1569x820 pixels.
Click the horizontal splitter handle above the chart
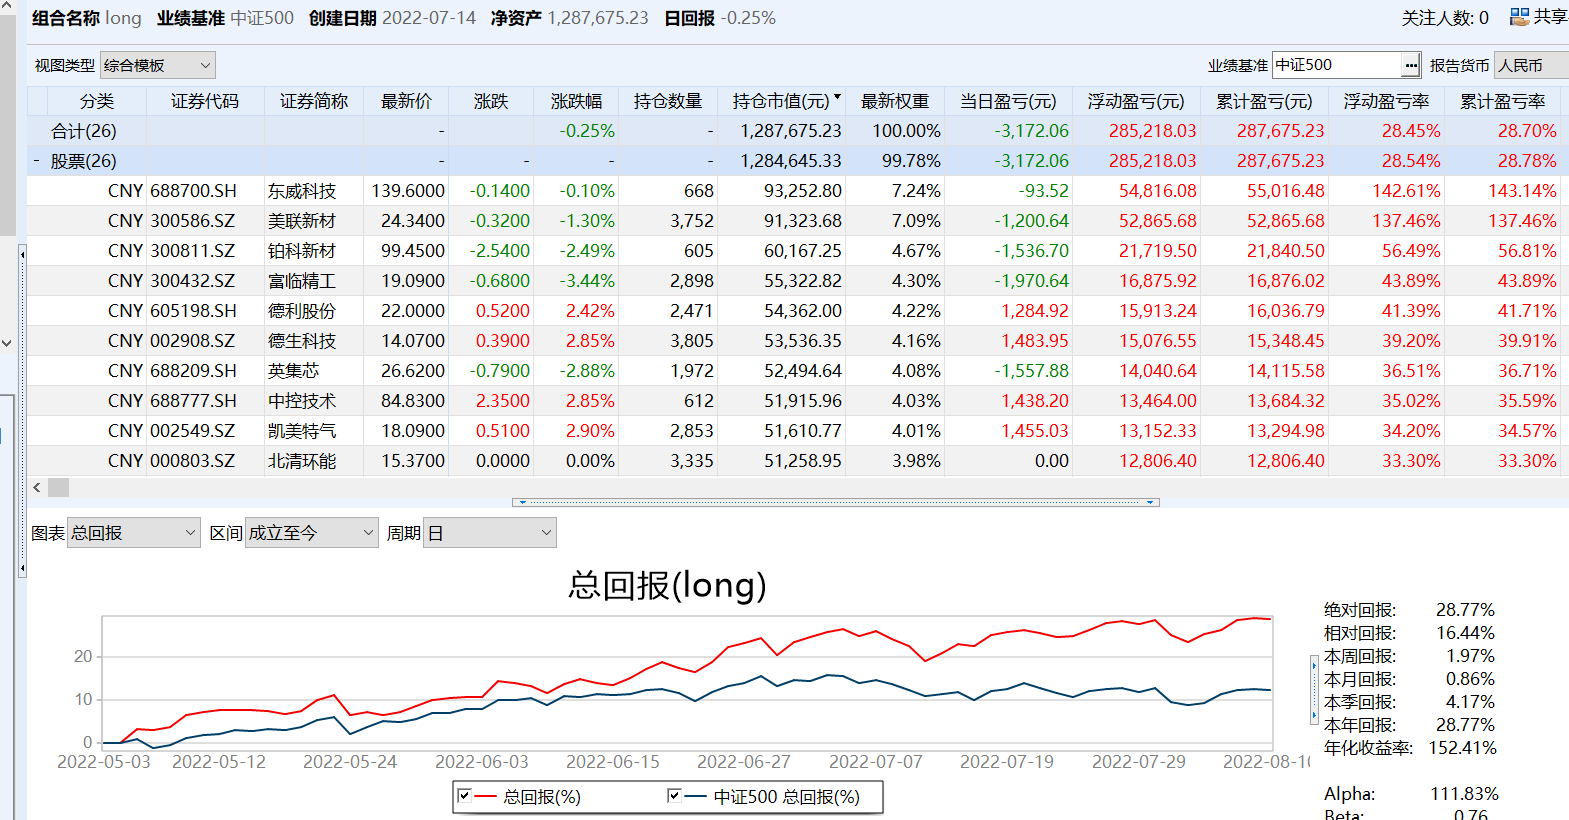[835, 503]
